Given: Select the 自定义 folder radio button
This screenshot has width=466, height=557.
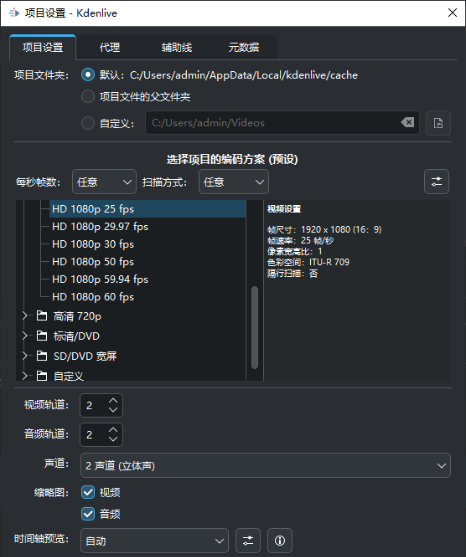Looking at the screenshot, I should coord(88,123).
